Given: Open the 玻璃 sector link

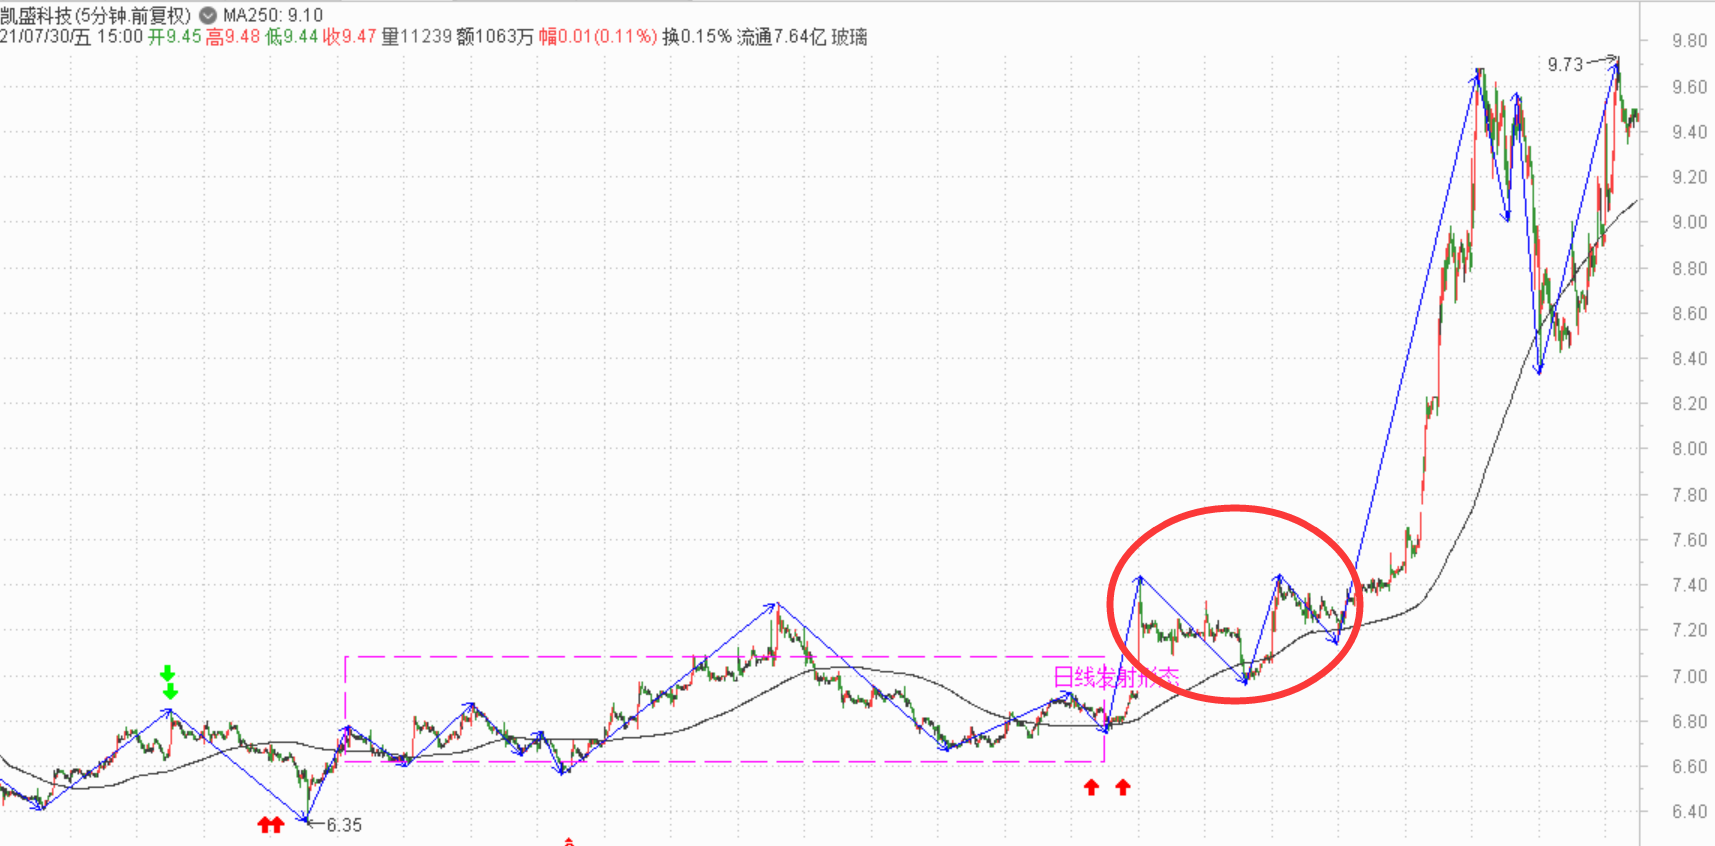Looking at the screenshot, I should pos(849,37).
